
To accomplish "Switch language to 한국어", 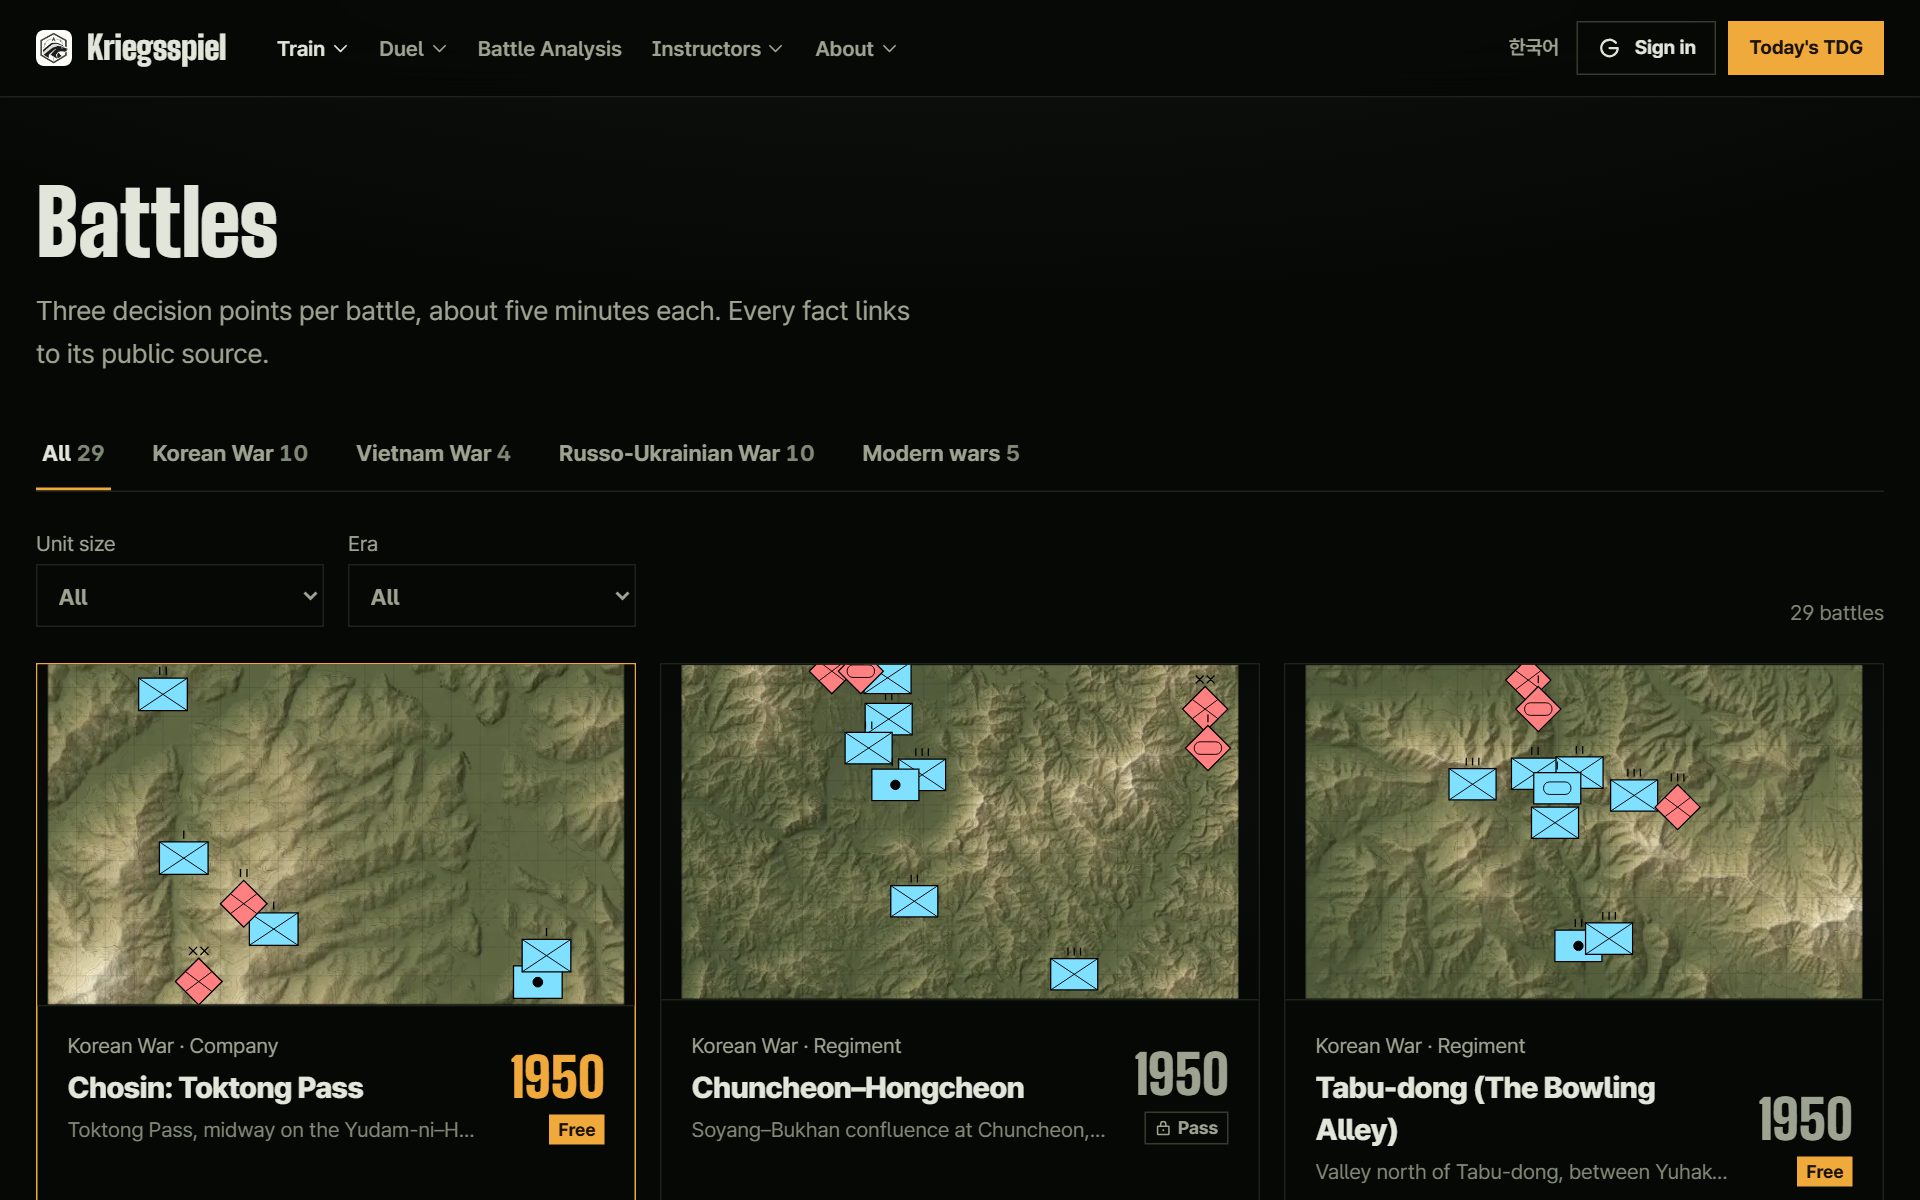I will point(1533,48).
